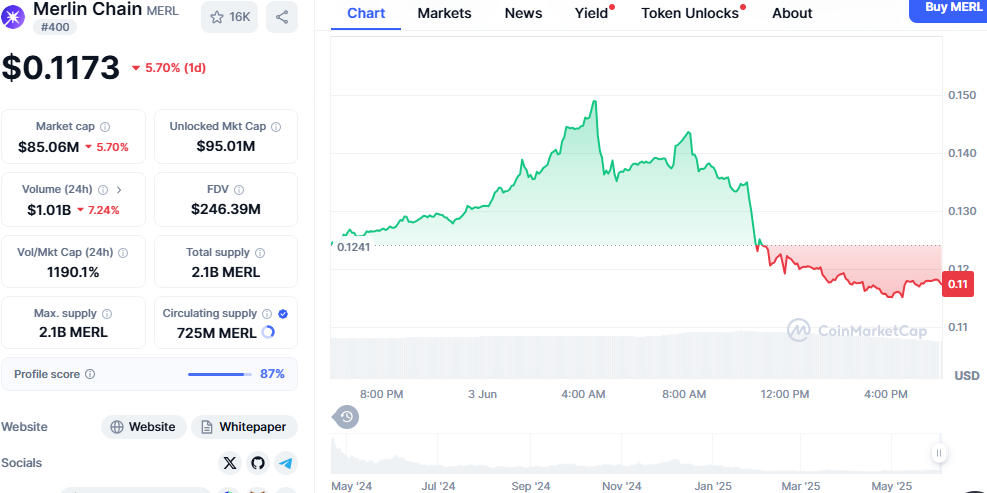Viewport: 987px width, 493px height.
Task: Click the $85.06M market cap value
Action: coord(48,147)
